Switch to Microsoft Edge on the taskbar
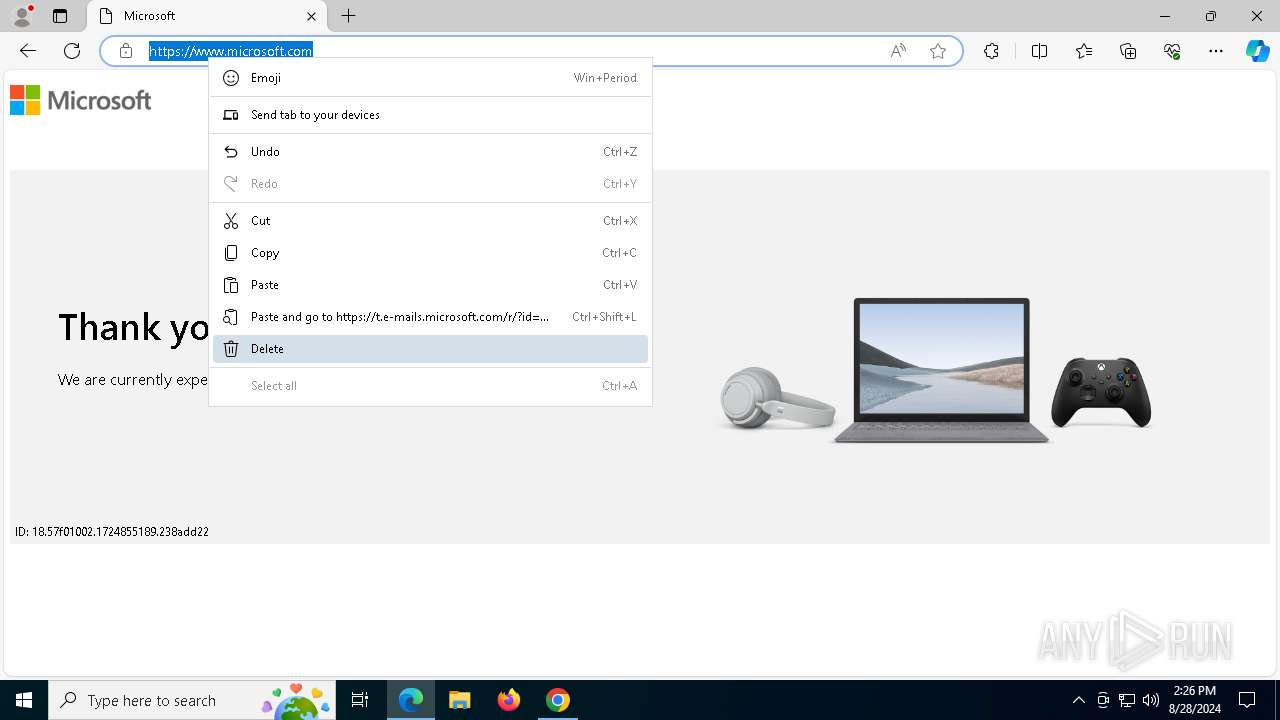Image resolution: width=1280 pixels, height=720 pixels. click(x=411, y=700)
